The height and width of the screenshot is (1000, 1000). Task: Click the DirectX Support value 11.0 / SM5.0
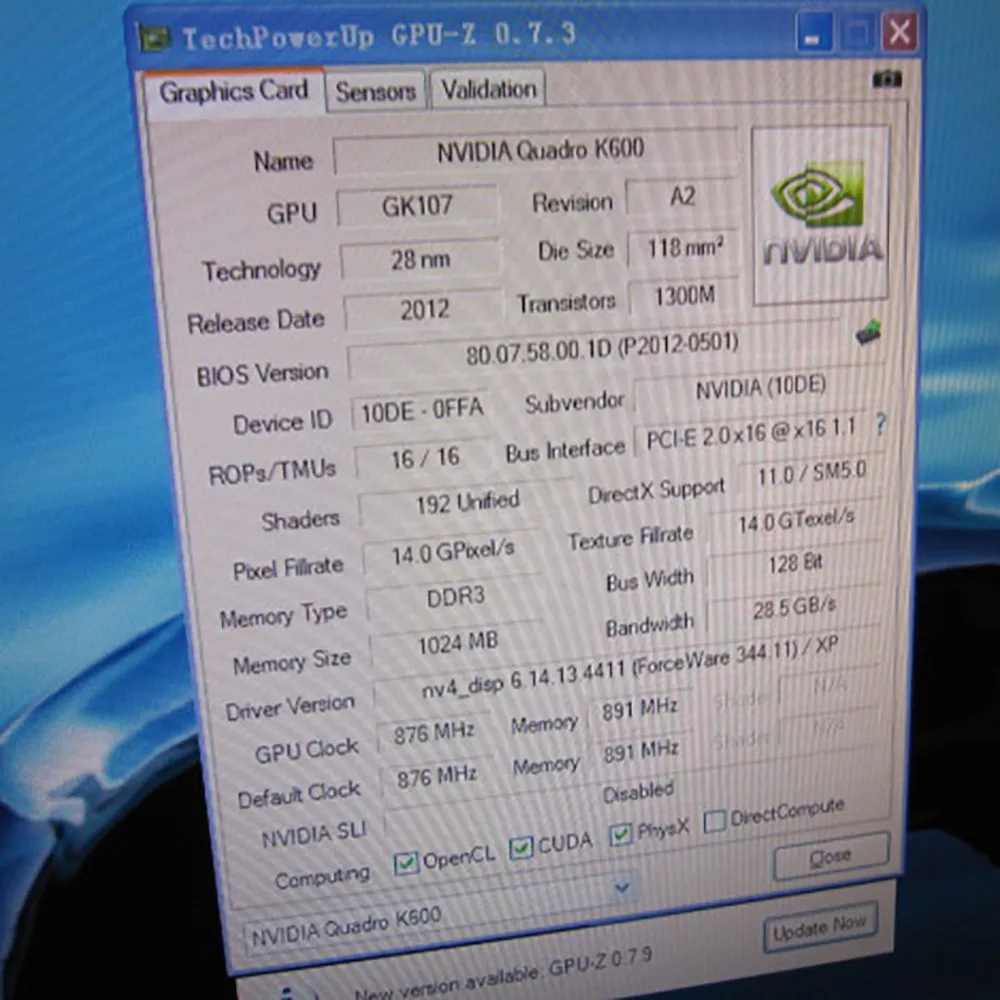(x=811, y=474)
